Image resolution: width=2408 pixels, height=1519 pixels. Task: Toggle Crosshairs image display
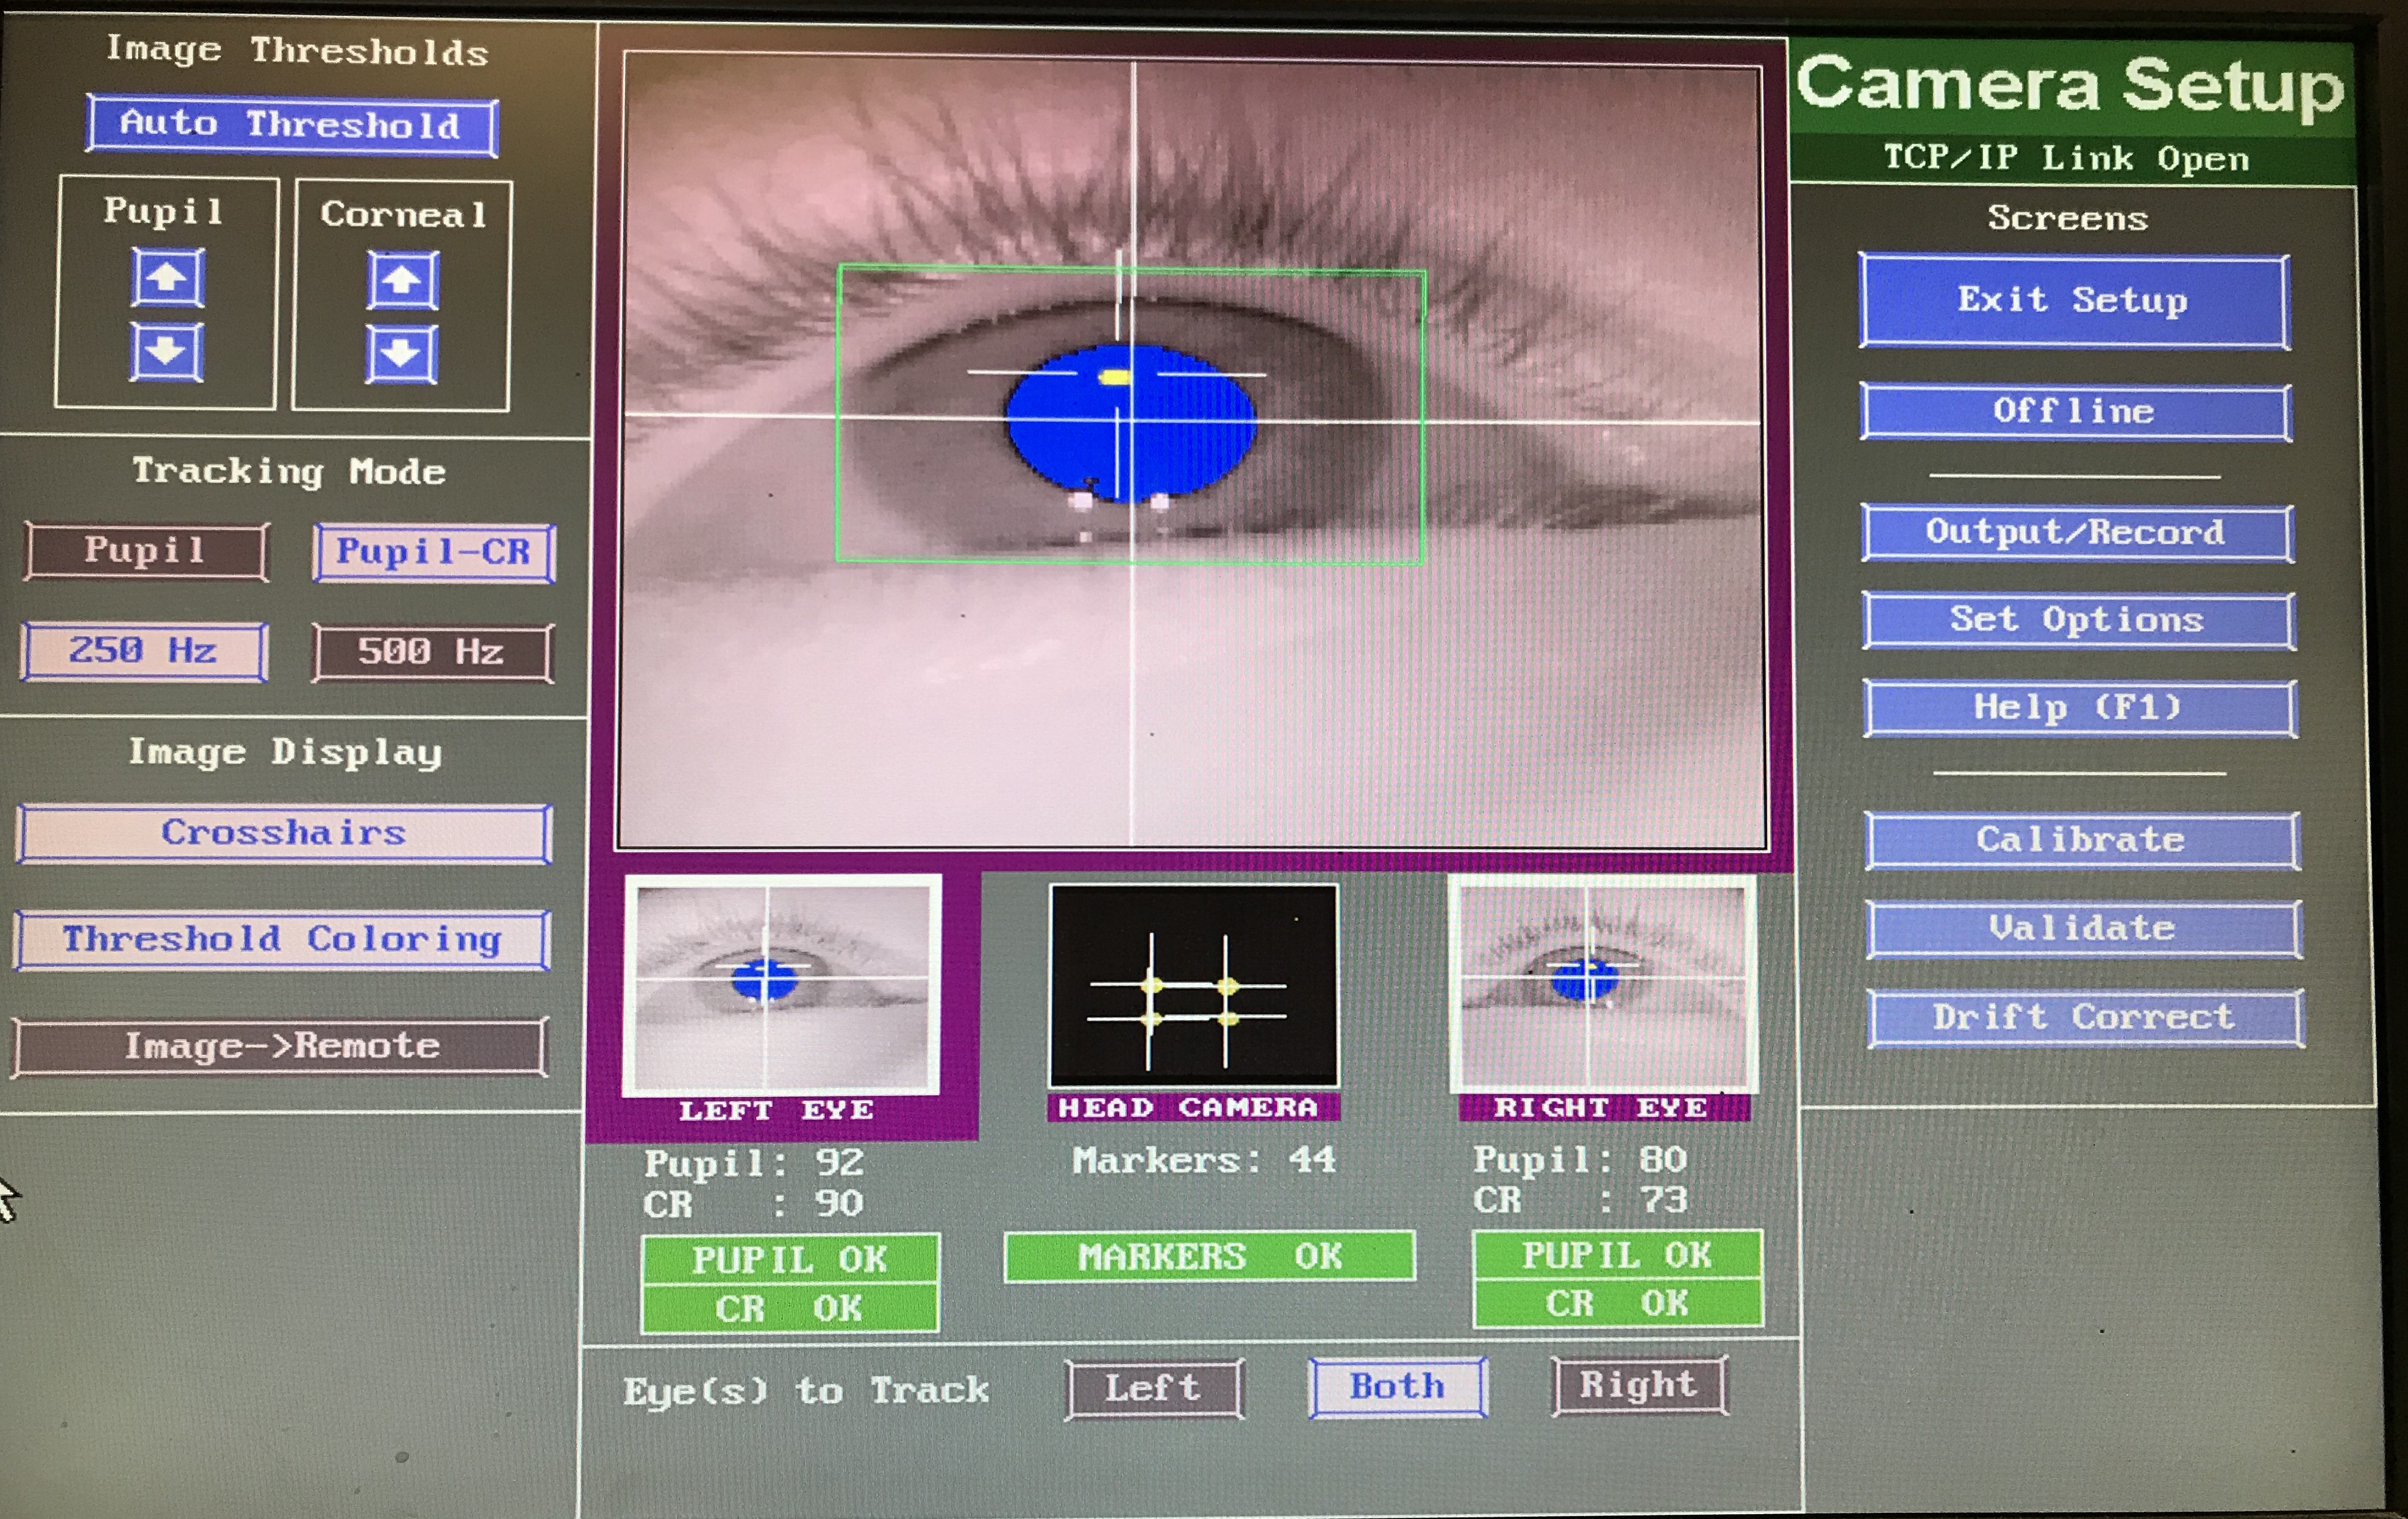pos(284,833)
